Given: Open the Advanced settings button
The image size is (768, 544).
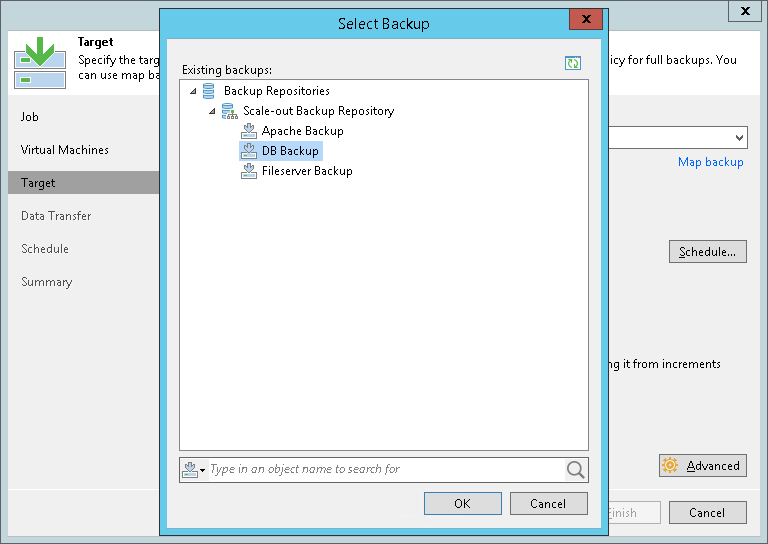Looking at the screenshot, I should click(x=703, y=465).
